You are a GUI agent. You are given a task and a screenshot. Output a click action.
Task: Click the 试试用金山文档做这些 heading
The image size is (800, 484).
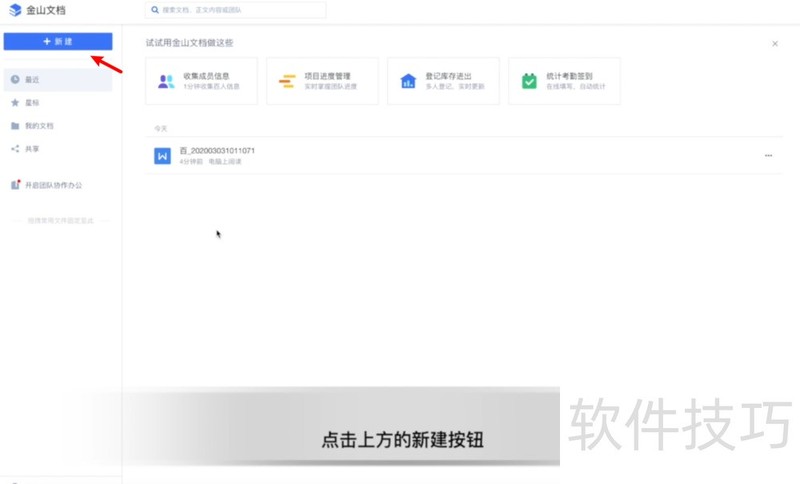[x=189, y=43]
